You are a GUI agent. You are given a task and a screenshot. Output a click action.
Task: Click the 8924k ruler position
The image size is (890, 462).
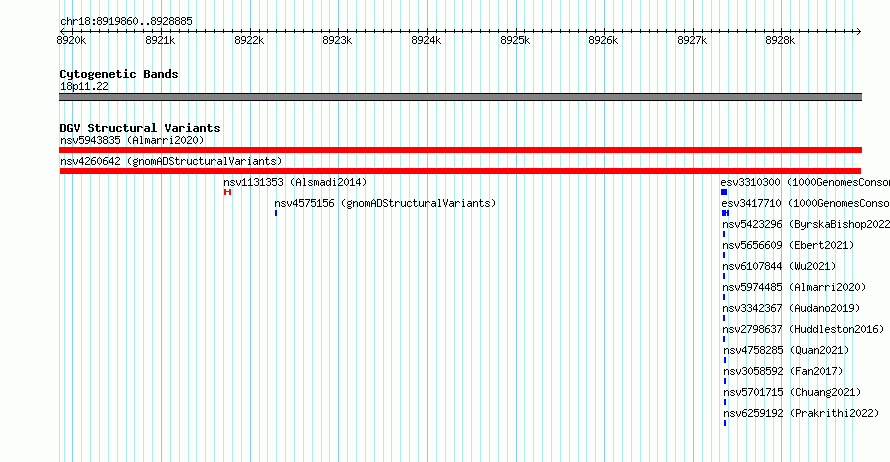[426, 40]
